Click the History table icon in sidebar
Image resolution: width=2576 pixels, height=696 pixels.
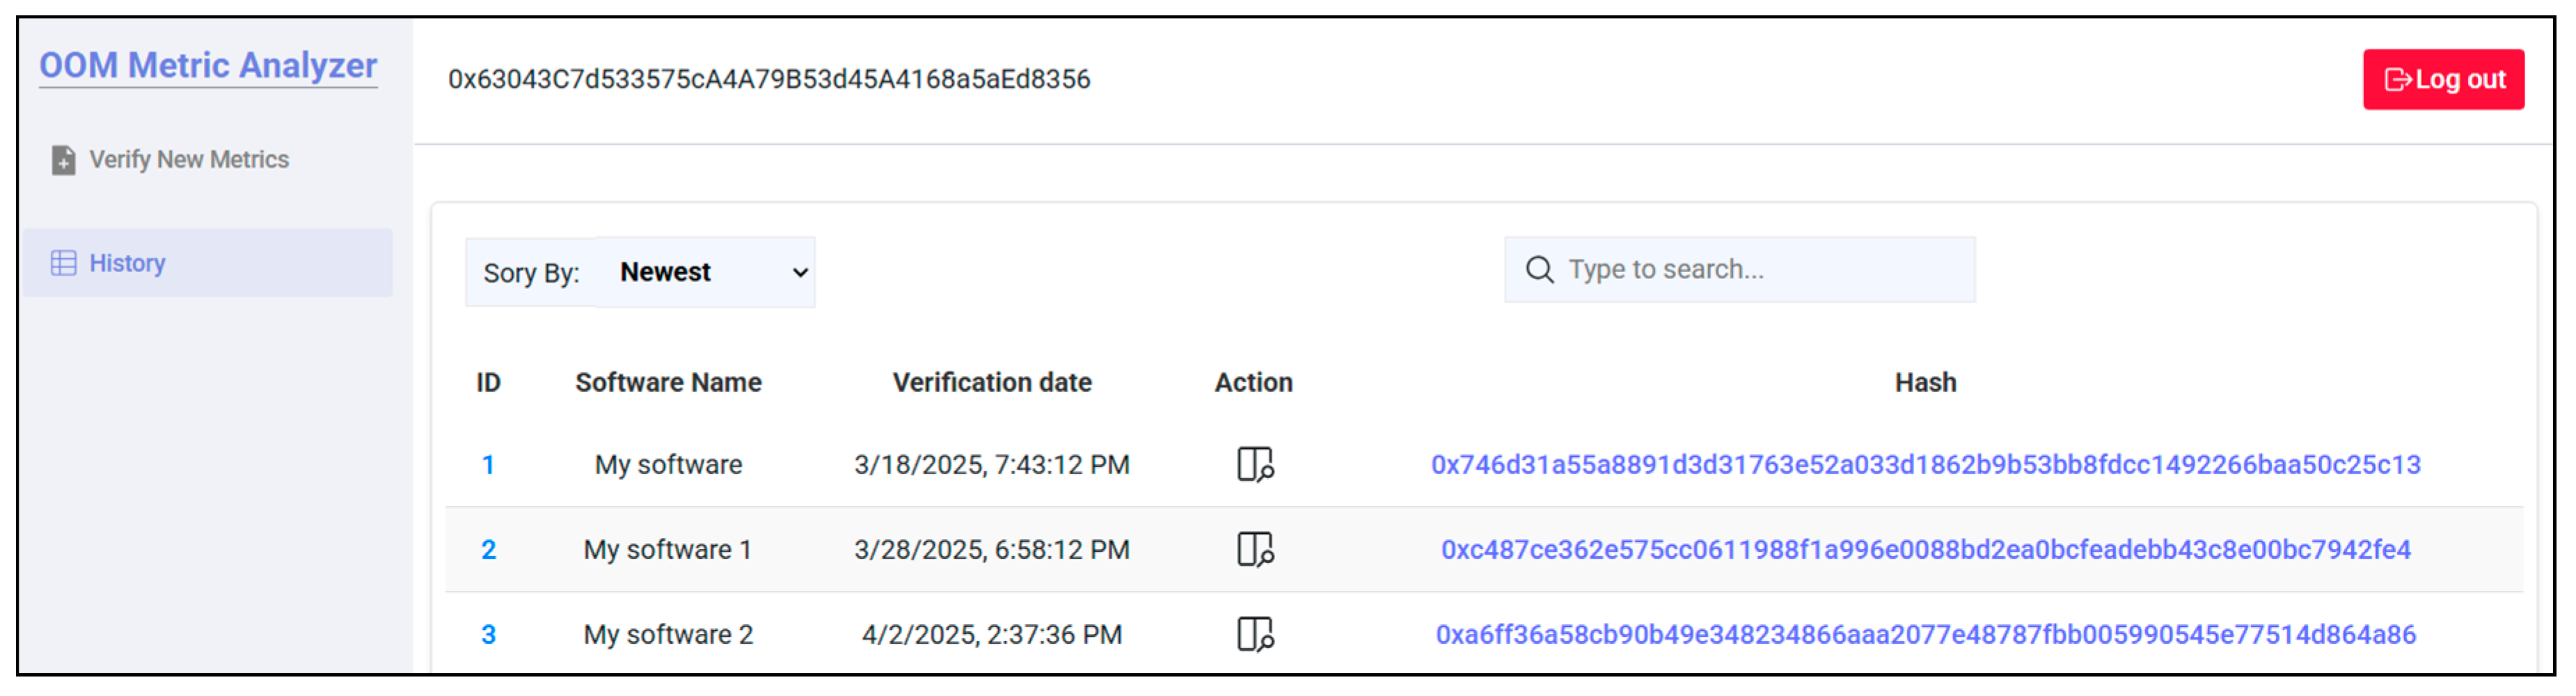[x=64, y=263]
